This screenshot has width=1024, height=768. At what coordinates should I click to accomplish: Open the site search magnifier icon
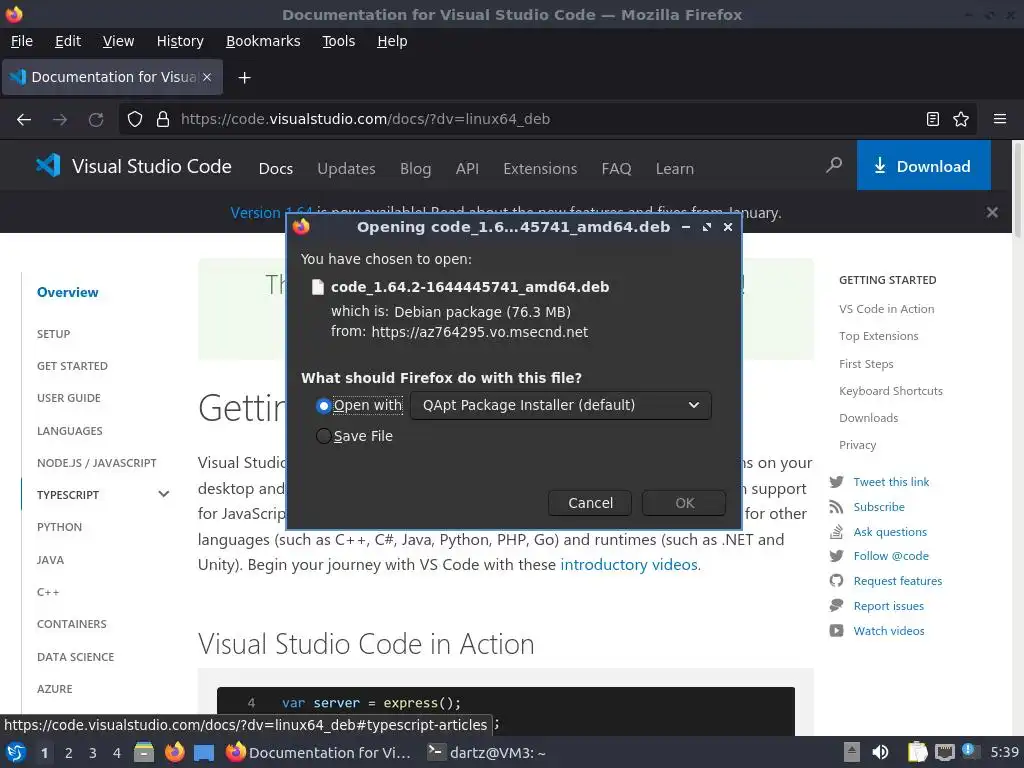click(834, 165)
